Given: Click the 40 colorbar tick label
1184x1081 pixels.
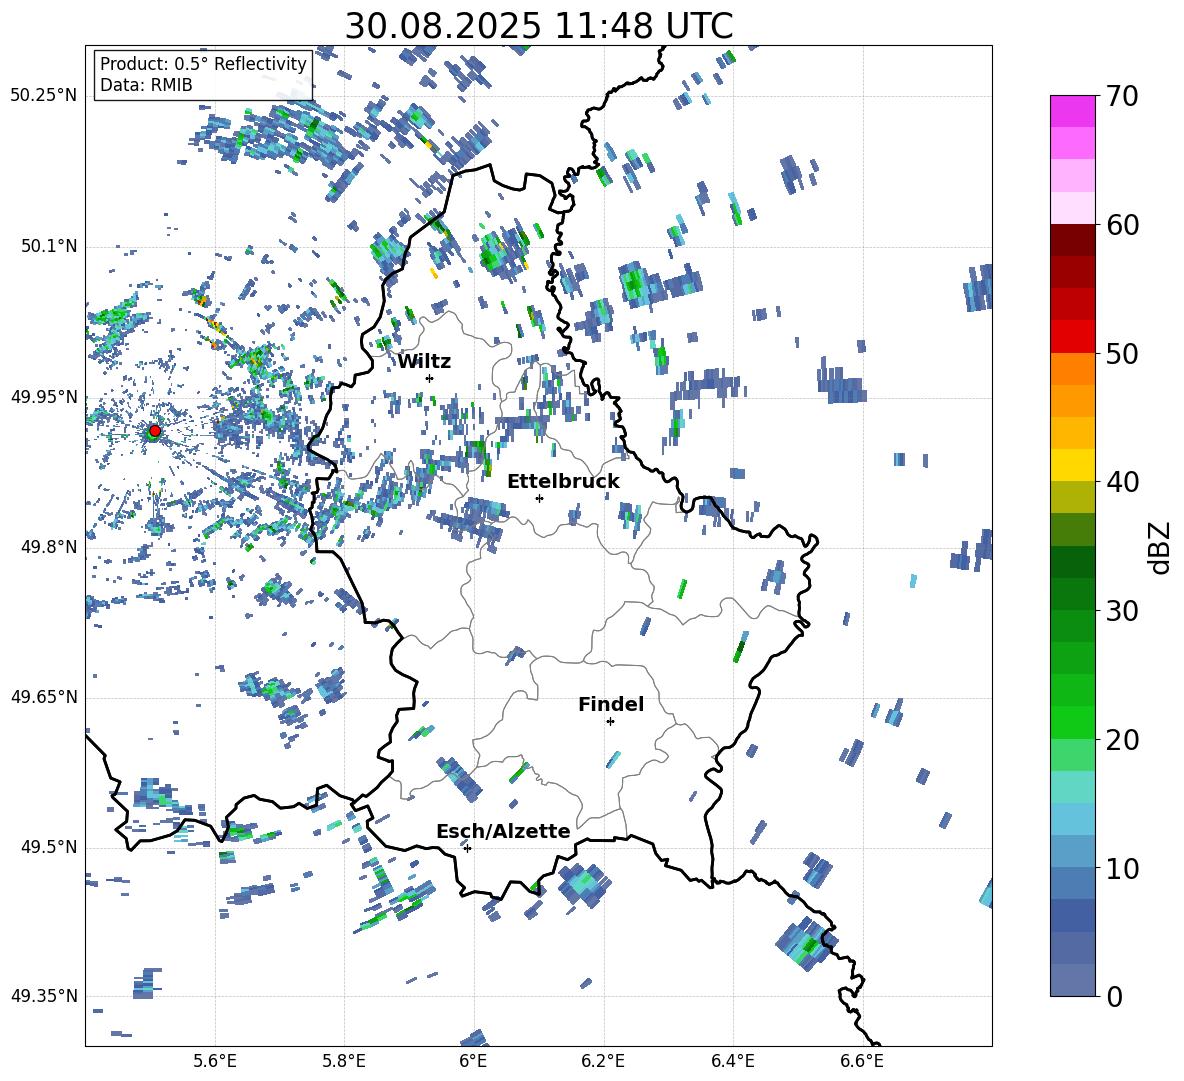Looking at the screenshot, I should (x=1122, y=482).
